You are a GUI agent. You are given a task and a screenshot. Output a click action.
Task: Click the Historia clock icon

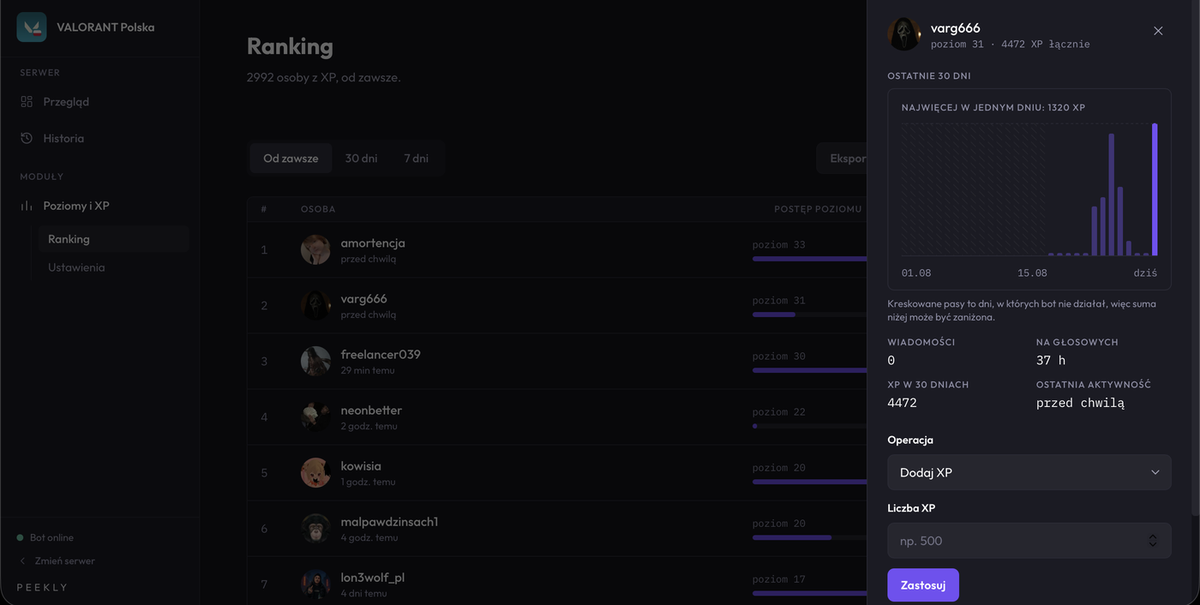(x=27, y=138)
